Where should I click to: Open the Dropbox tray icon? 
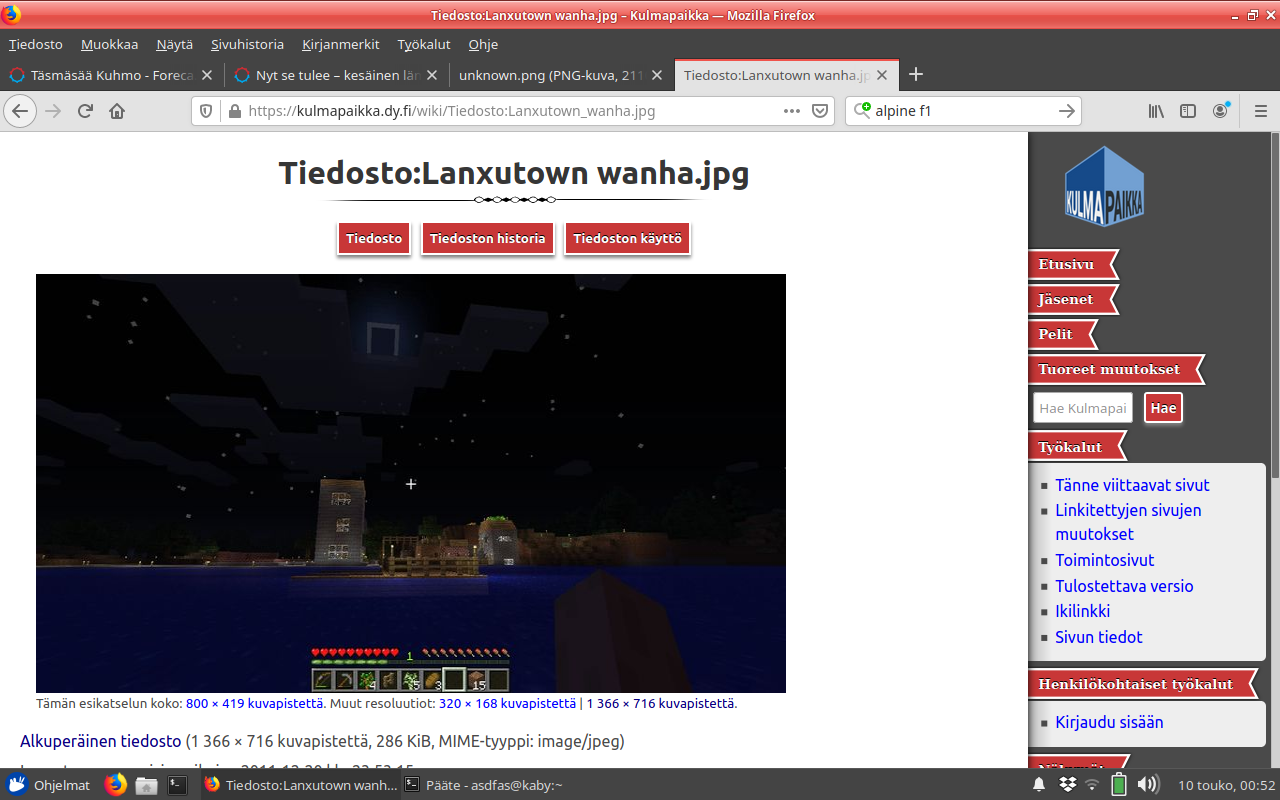click(1067, 785)
